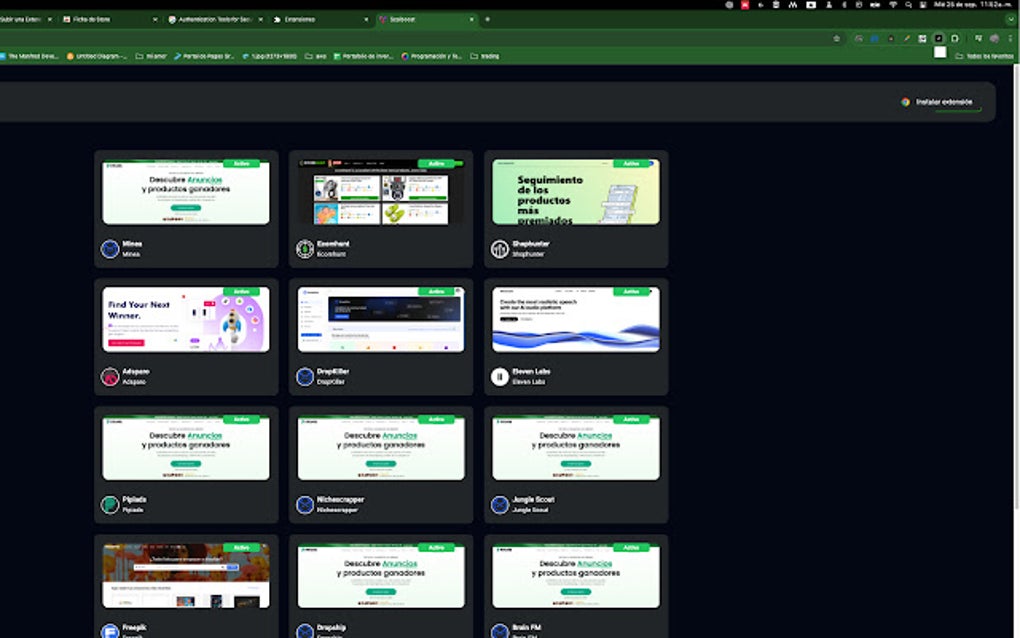Open the 'trading' bookmarks folder

point(489,55)
